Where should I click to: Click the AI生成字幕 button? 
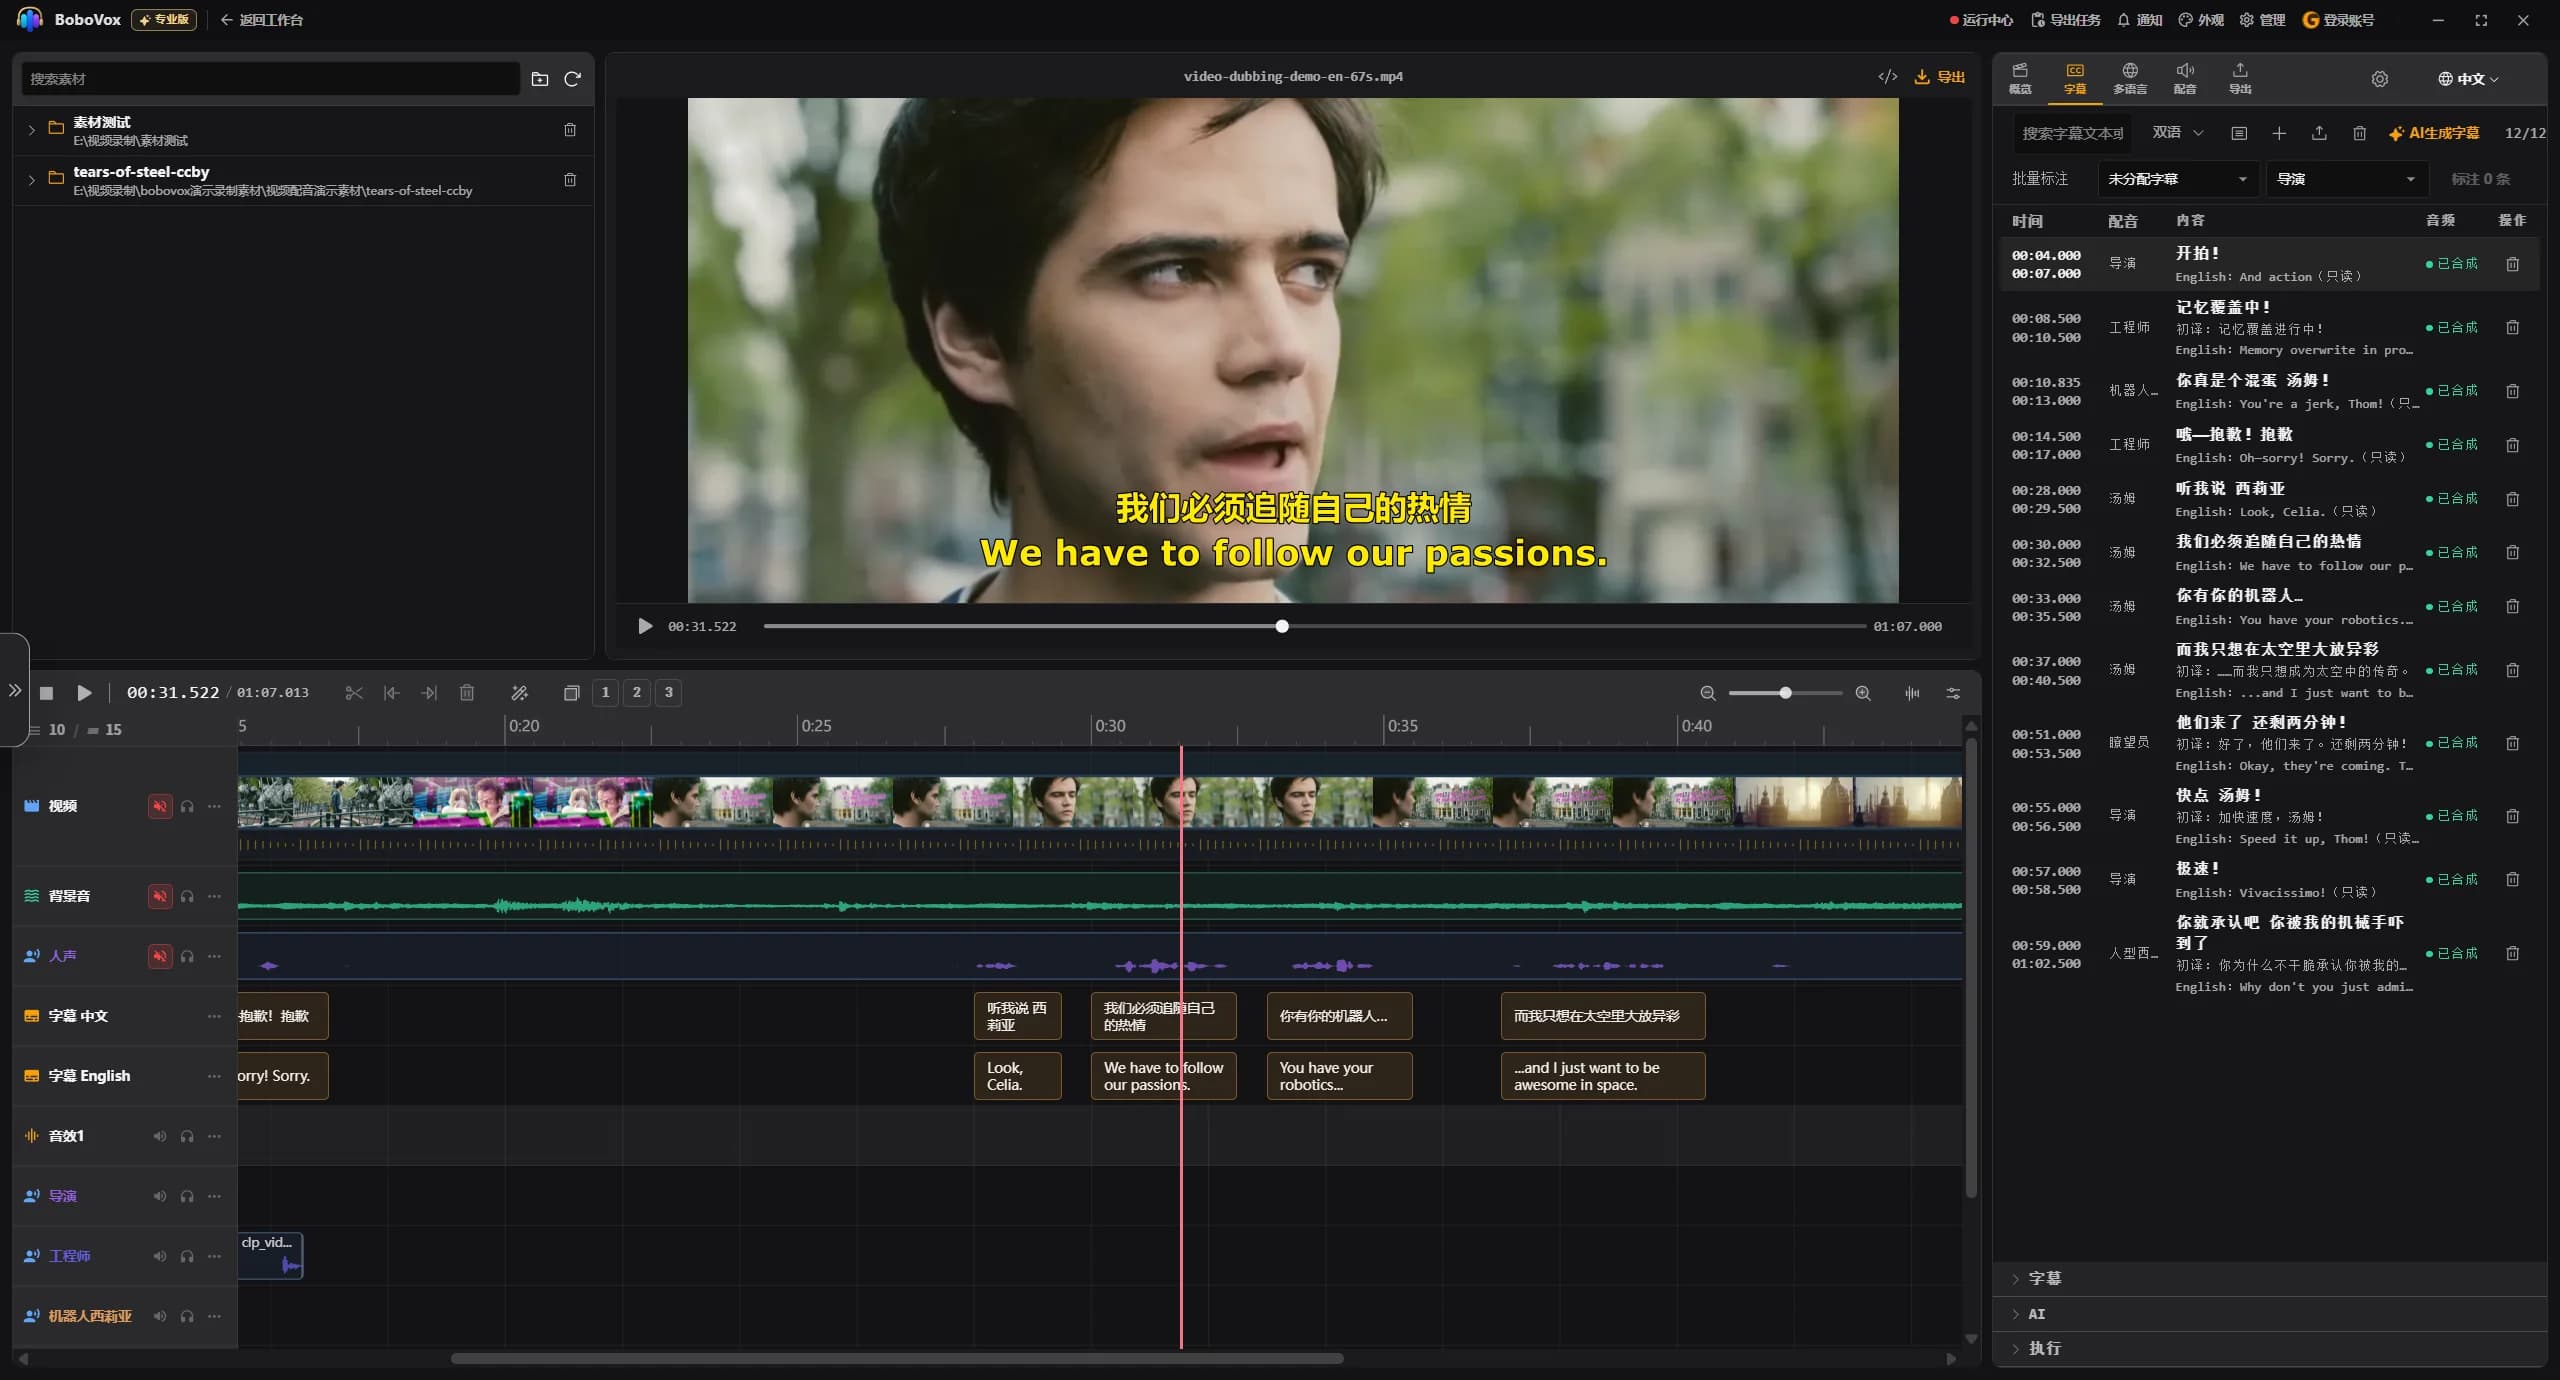[2434, 133]
